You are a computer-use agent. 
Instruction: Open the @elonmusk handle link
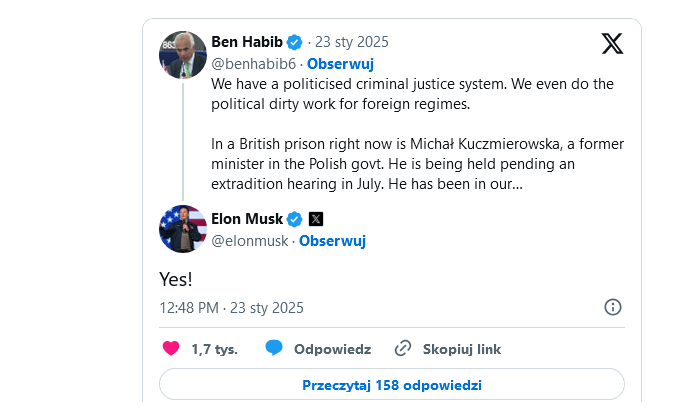[x=249, y=241]
